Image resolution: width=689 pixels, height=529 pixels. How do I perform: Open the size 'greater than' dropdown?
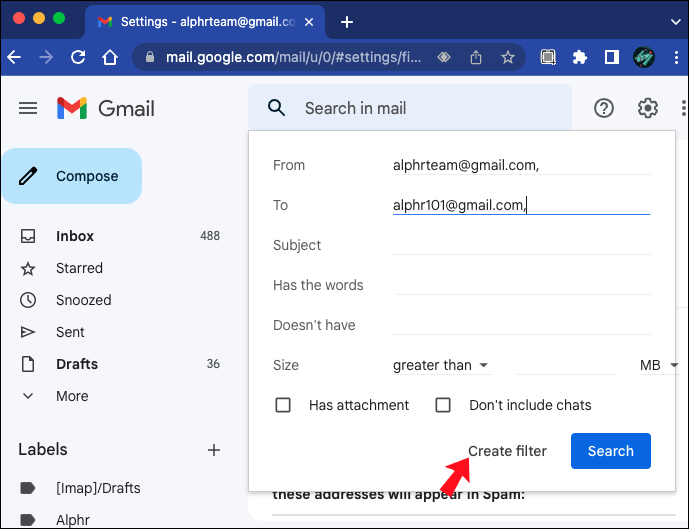point(441,365)
